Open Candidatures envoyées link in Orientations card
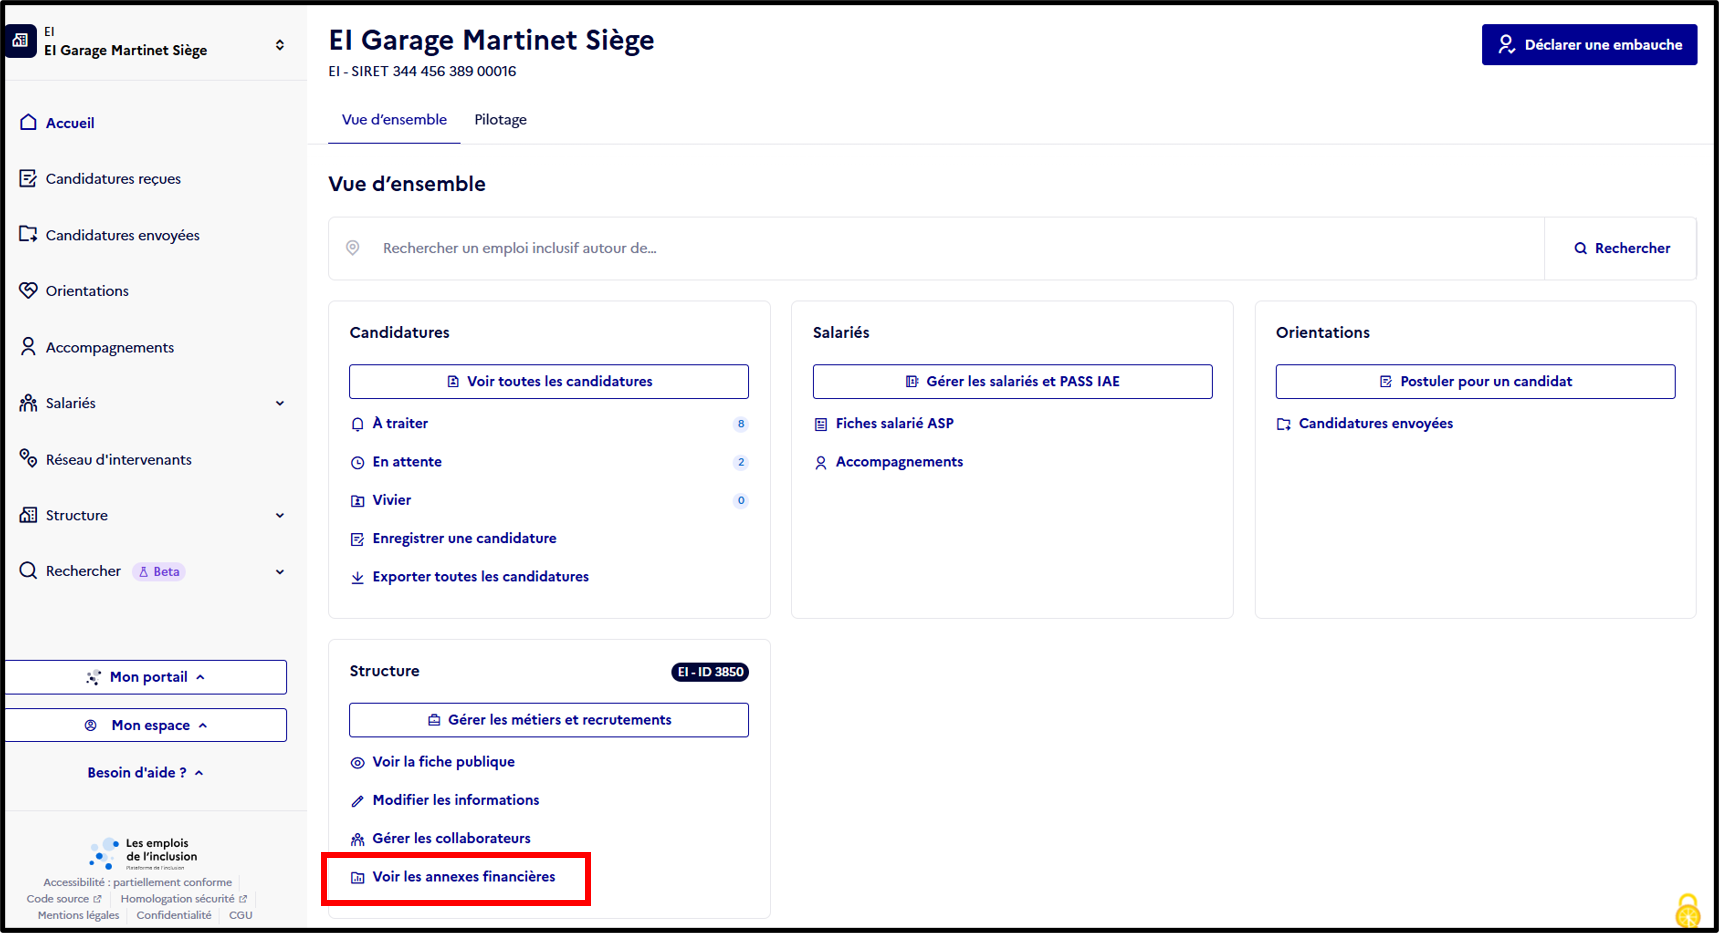1719x933 pixels. click(x=1375, y=424)
